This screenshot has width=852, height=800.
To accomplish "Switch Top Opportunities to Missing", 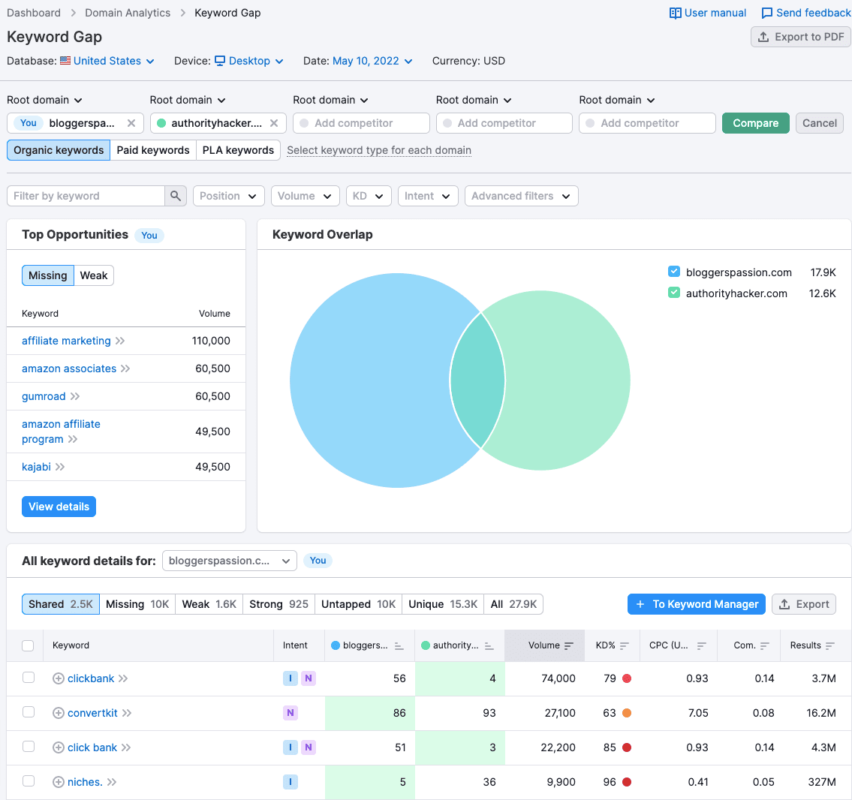I will [48, 276].
